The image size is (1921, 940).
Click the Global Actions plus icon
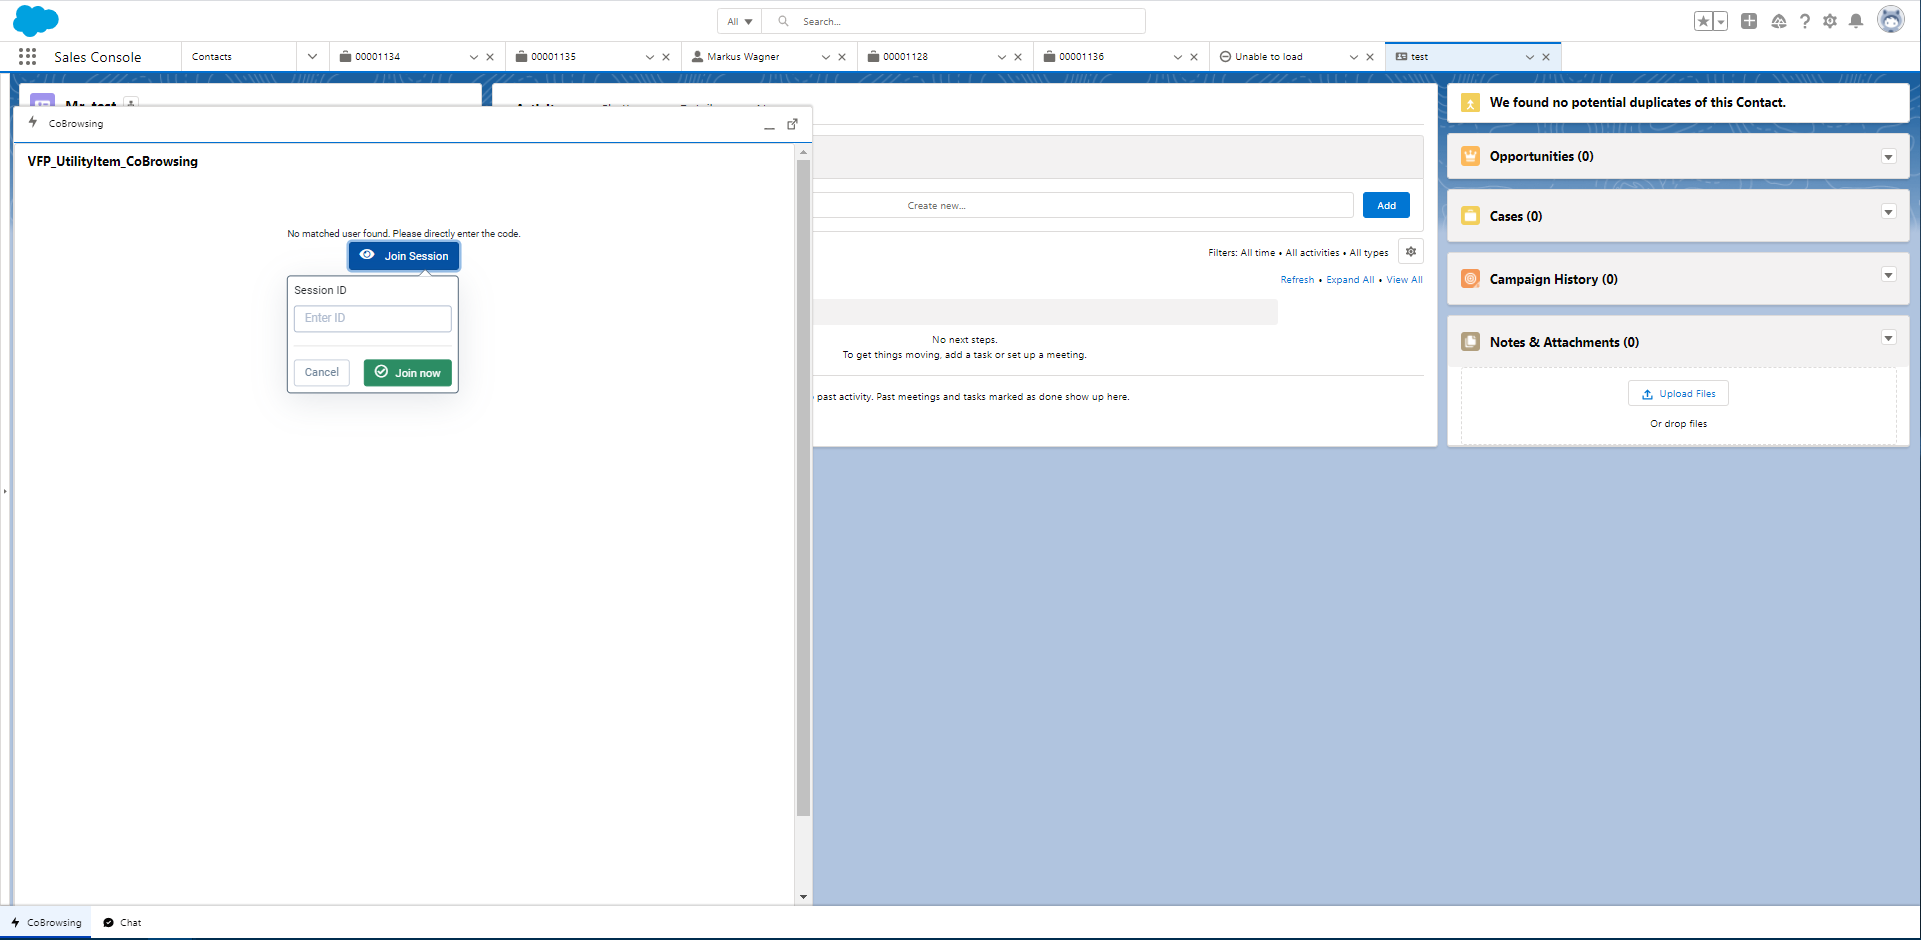pos(1749,21)
